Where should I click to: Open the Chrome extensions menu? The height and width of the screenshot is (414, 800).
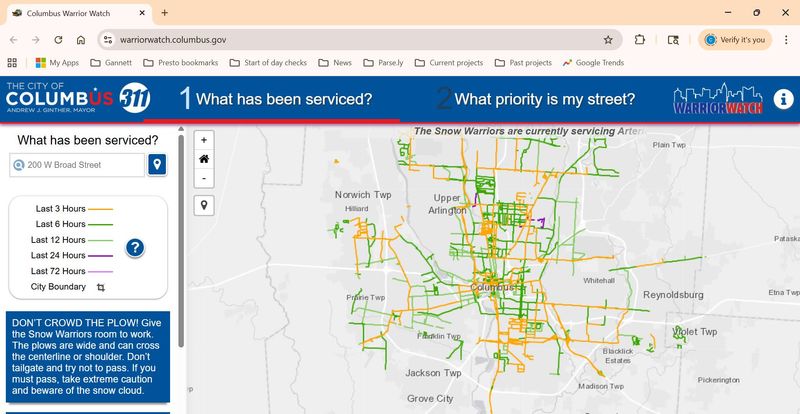coord(640,40)
